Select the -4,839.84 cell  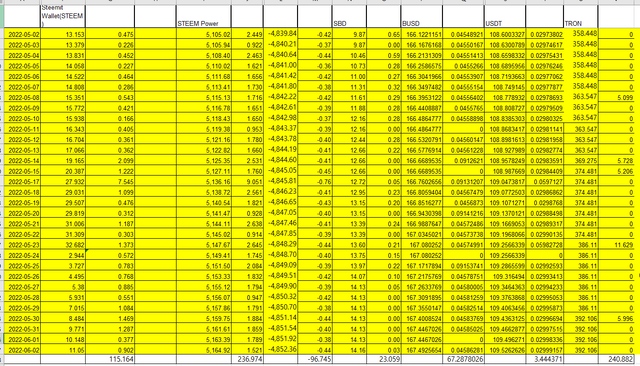click(281, 33)
